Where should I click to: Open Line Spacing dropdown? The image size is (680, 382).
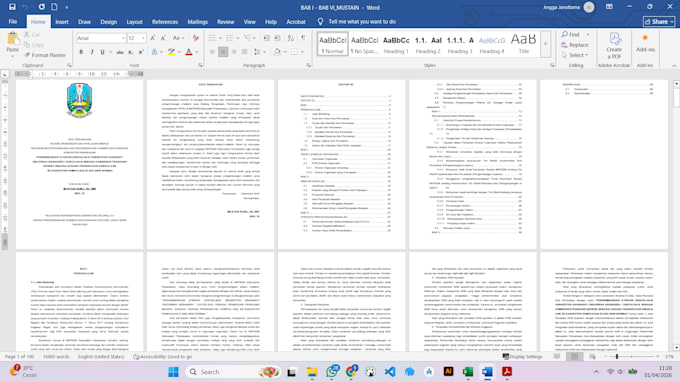(258, 52)
